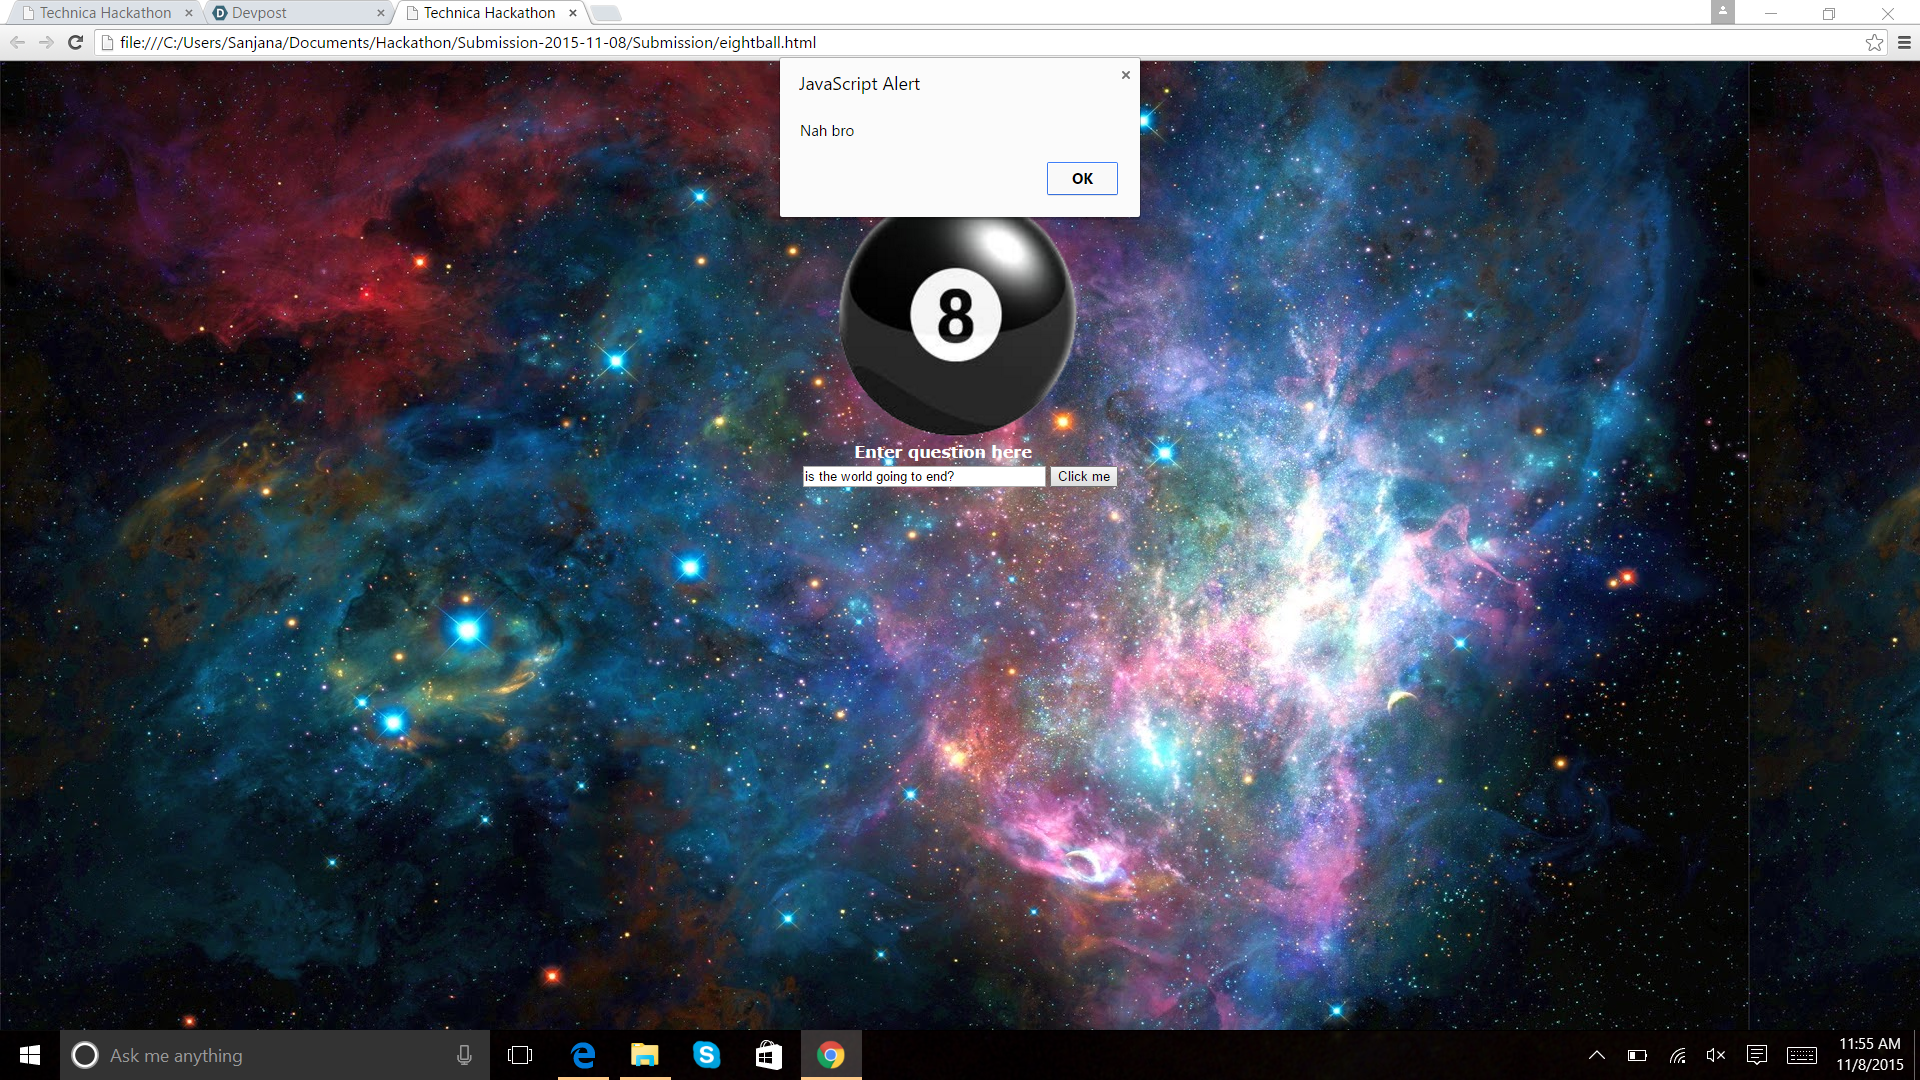The width and height of the screenshot is (1920, 1080).
Task: Open Windows Start menu
Action: (x=29, y=1055)
